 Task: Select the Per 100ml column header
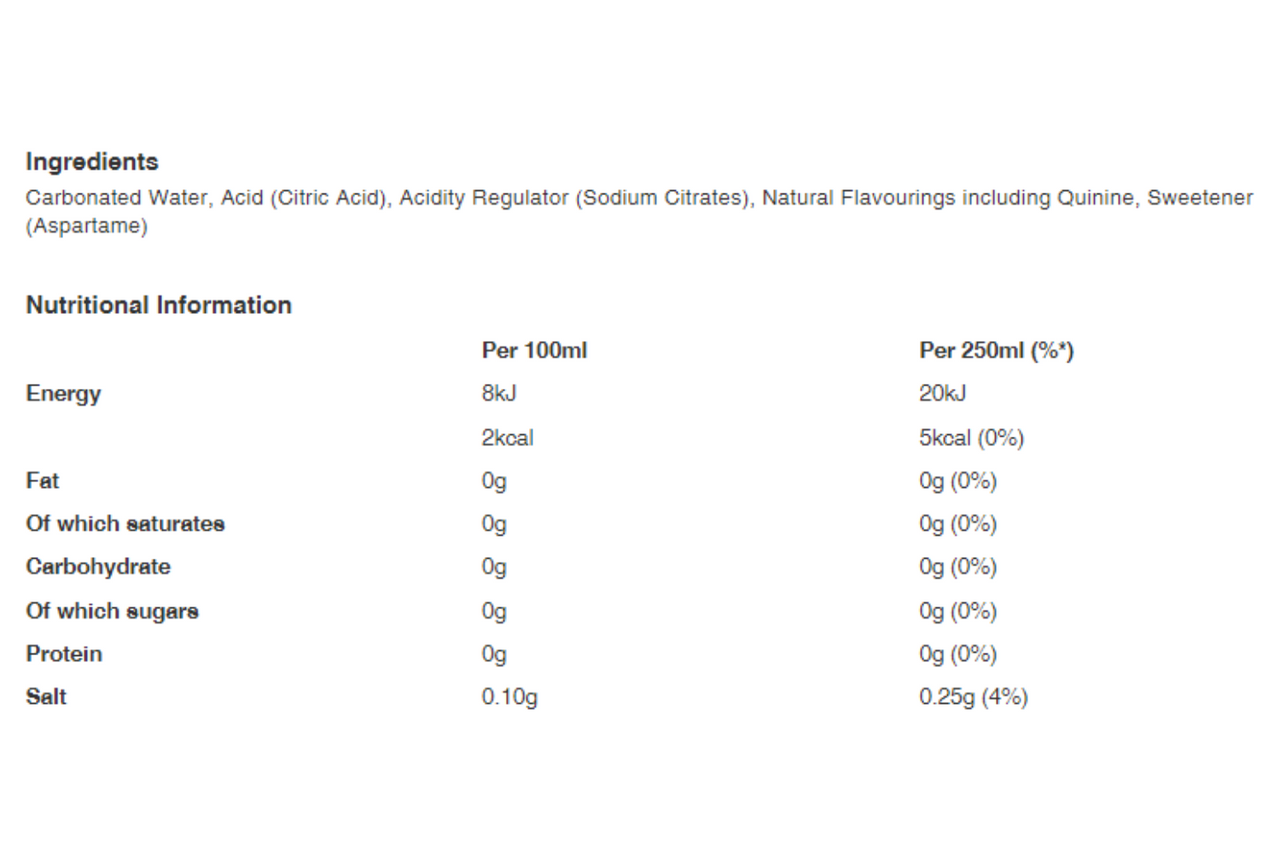tap(534, 351)
